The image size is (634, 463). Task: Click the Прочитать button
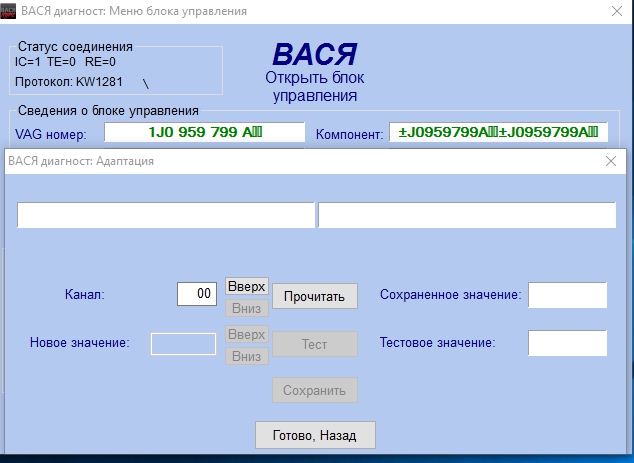[x=314, y=296]
